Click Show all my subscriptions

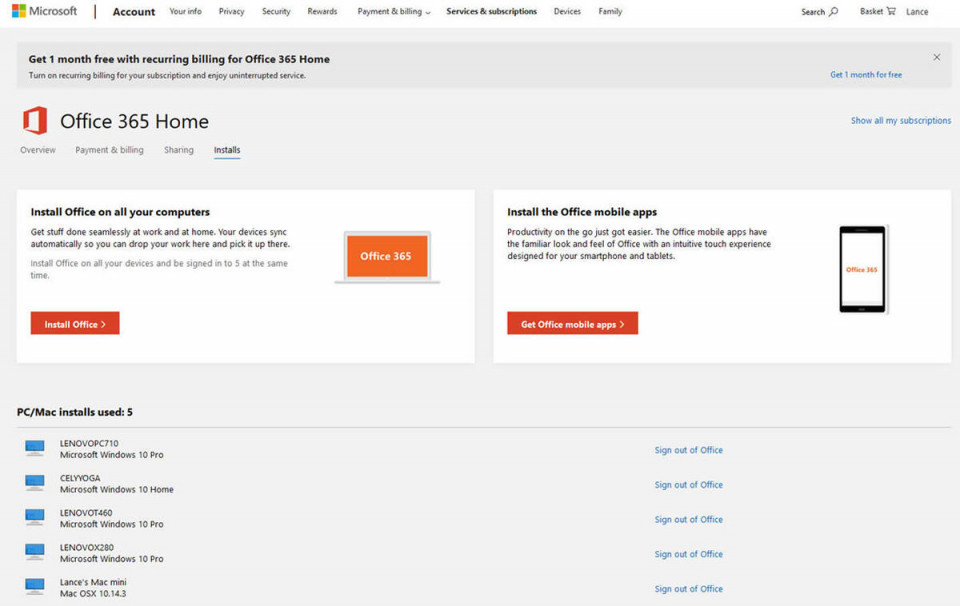(x=901, y=121)
